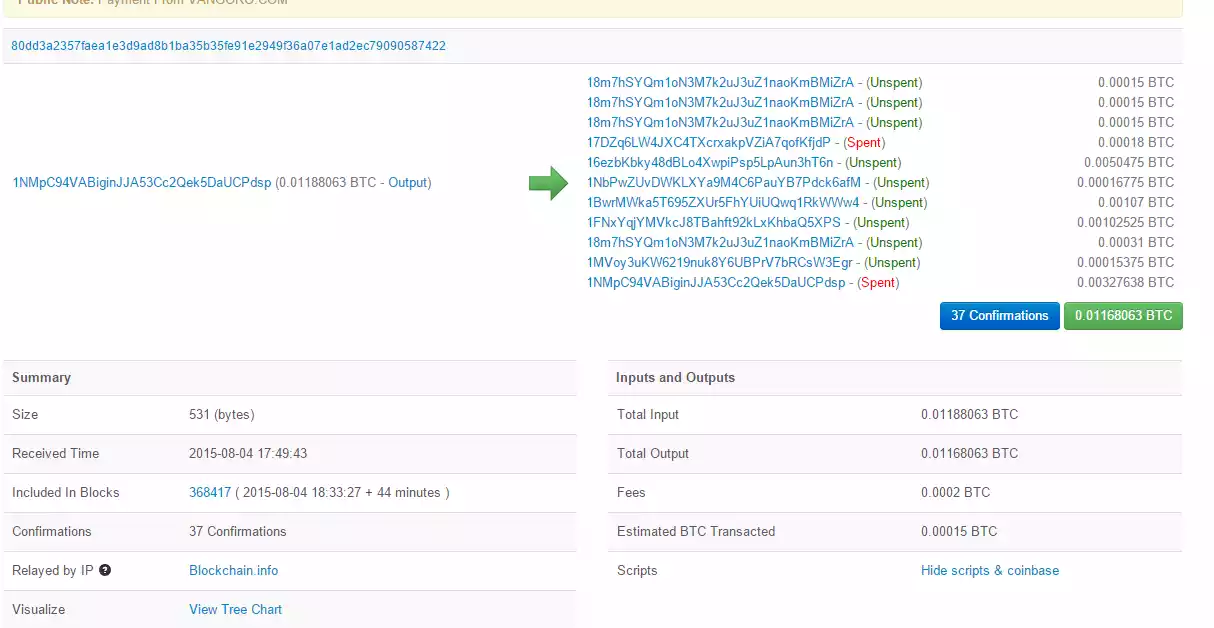The height and width of the screenshot is (628, 1214).
Task: Click Unspent status for 1FNxYqjYMVkc output
Action: (881, 223)
